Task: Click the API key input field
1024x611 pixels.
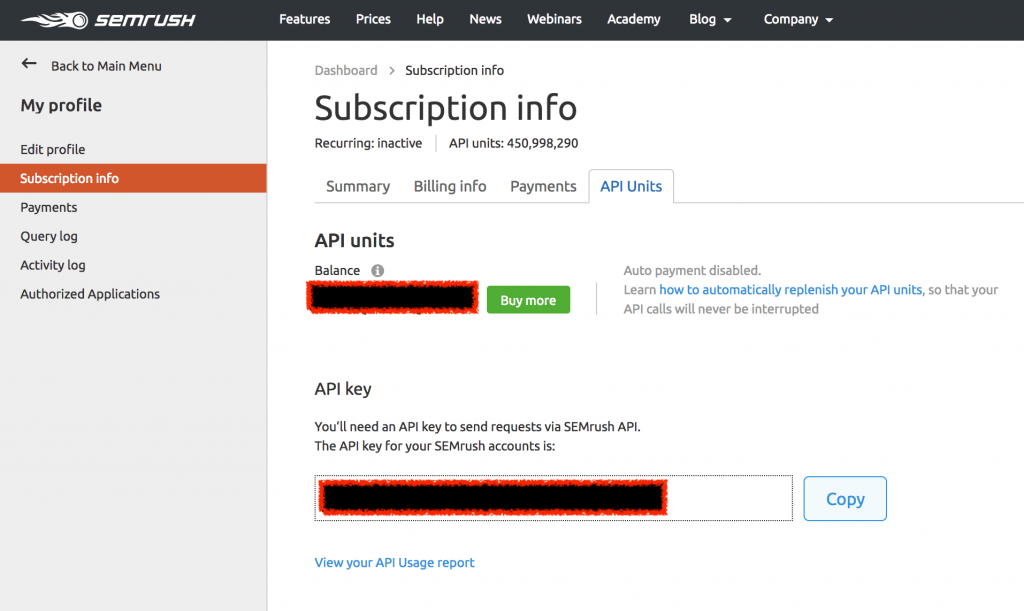Action: [554, 498]
